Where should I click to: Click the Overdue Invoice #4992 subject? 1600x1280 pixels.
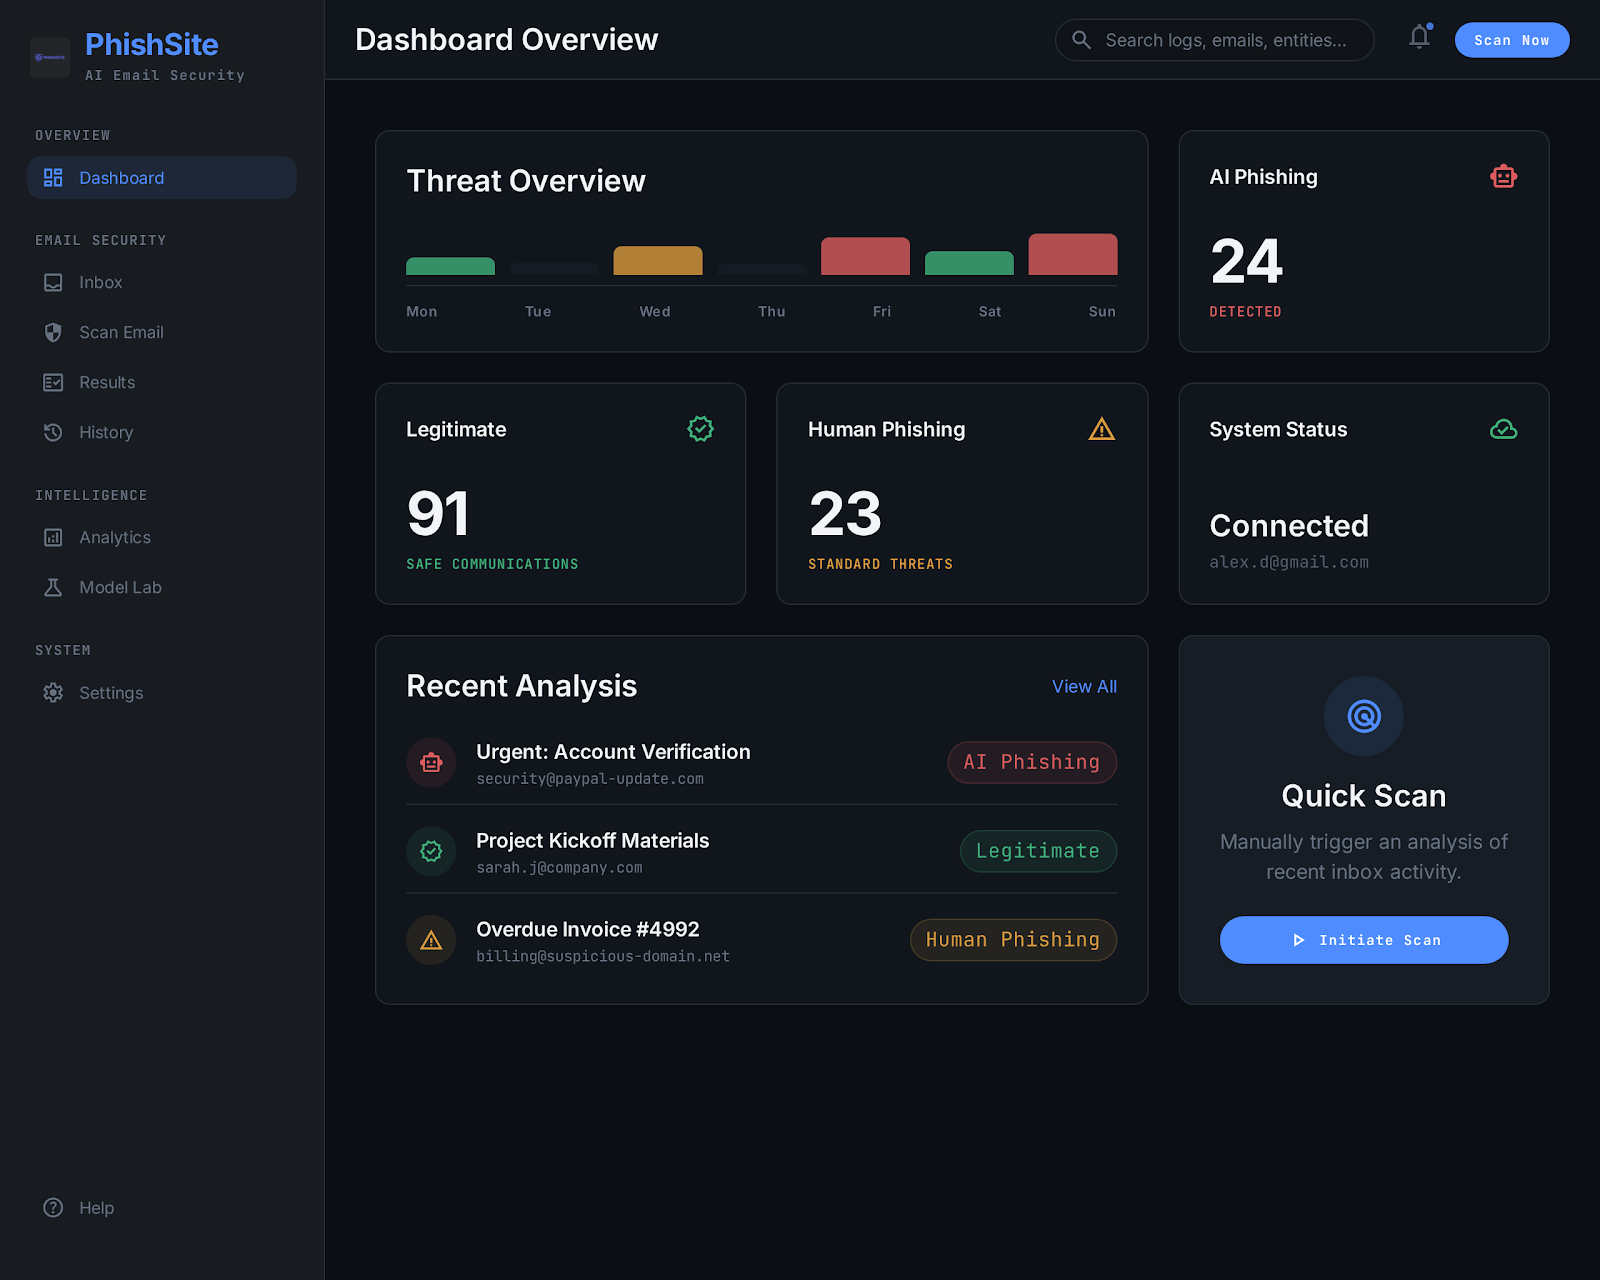tap(588, 929)
